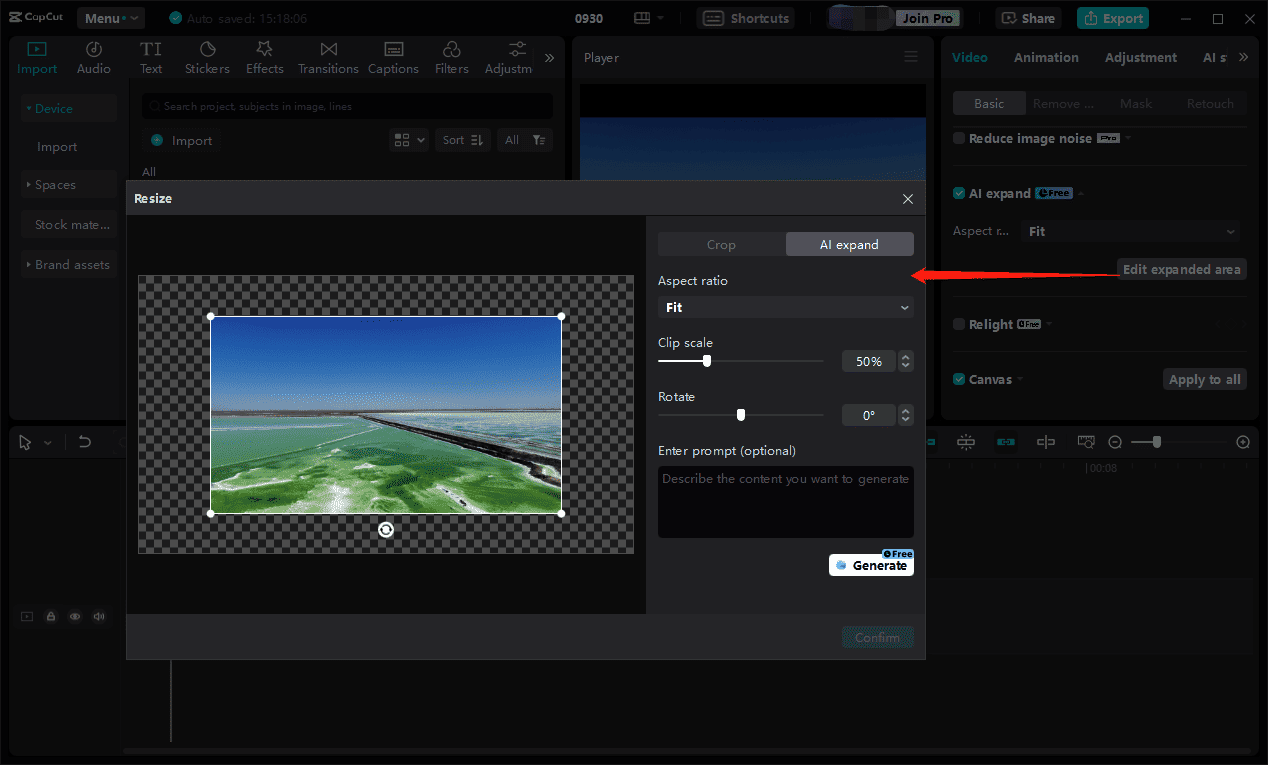Screen dimensions: 1268x765
Task: Click the undo arrow in timeline toolbar
Action: (85, 442)
